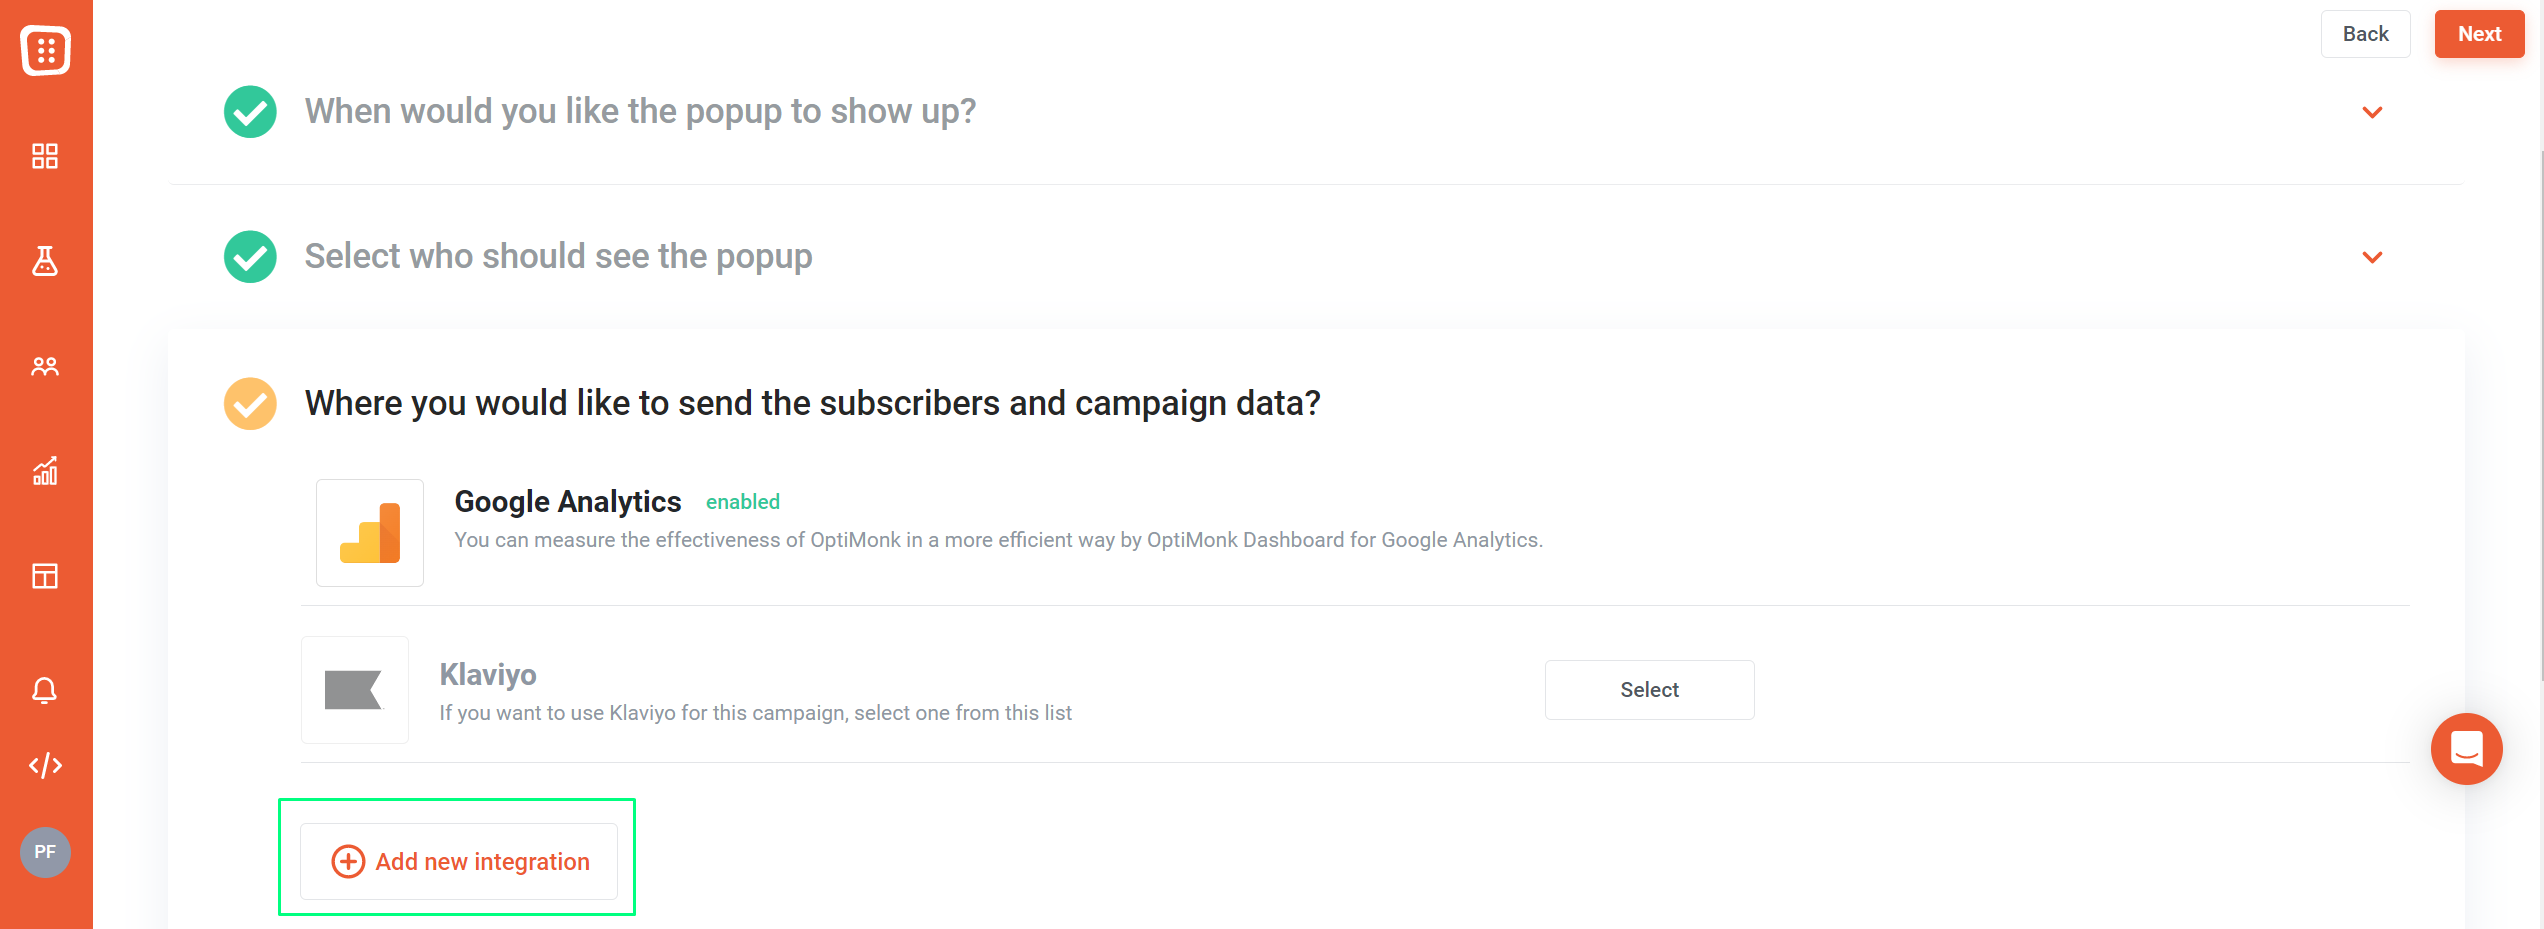
Task: Click the Klaviyo flag logo thumbnail
Action: point(355,690)
